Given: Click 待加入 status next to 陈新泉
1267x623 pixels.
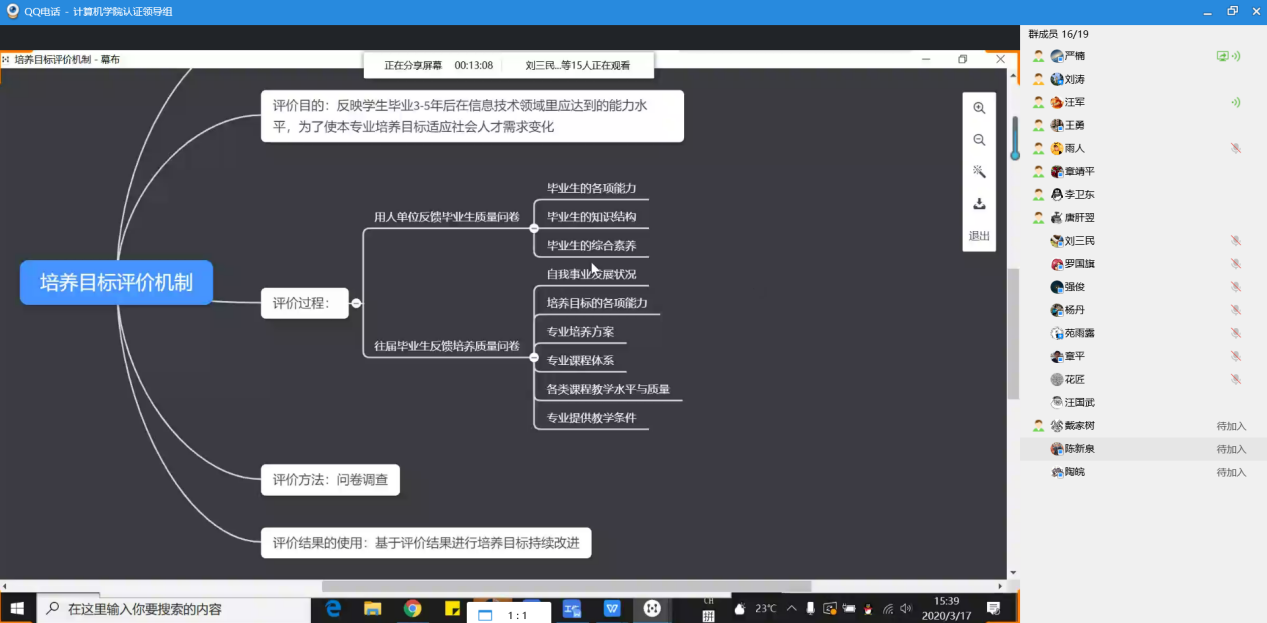Looking at the screenshot, I should point(1230,449).
